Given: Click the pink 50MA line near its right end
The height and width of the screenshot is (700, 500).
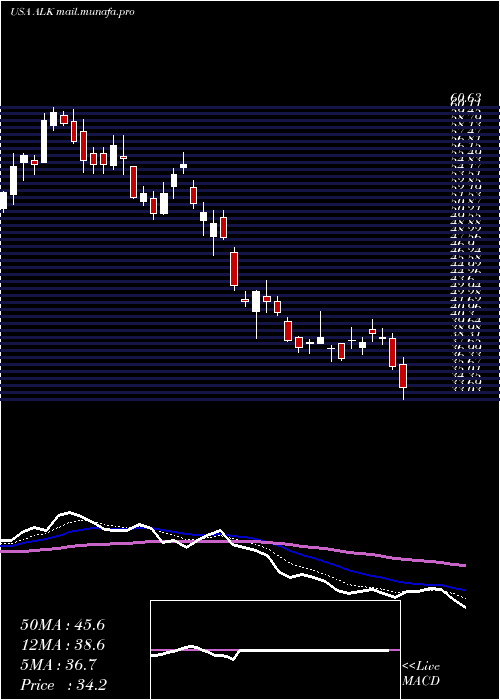Looking at the screenshot, I should [460, 565].
